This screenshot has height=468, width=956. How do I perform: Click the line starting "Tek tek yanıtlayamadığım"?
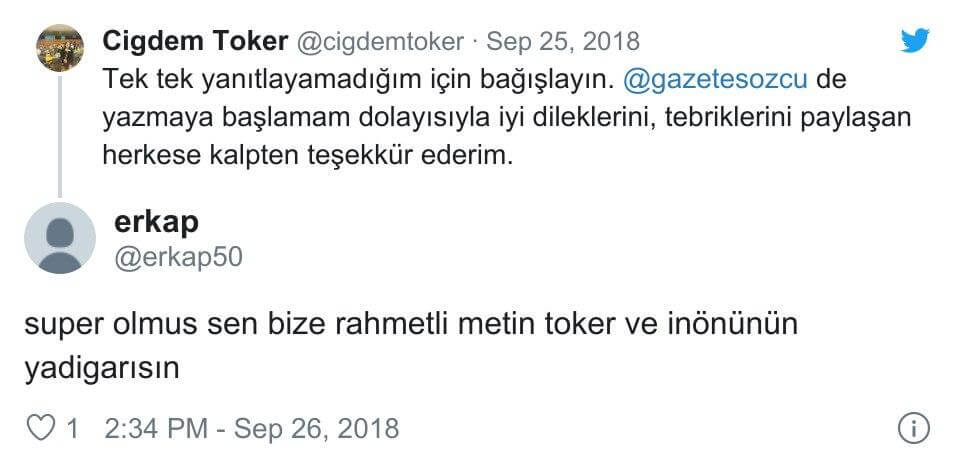[x=360, y=79]
